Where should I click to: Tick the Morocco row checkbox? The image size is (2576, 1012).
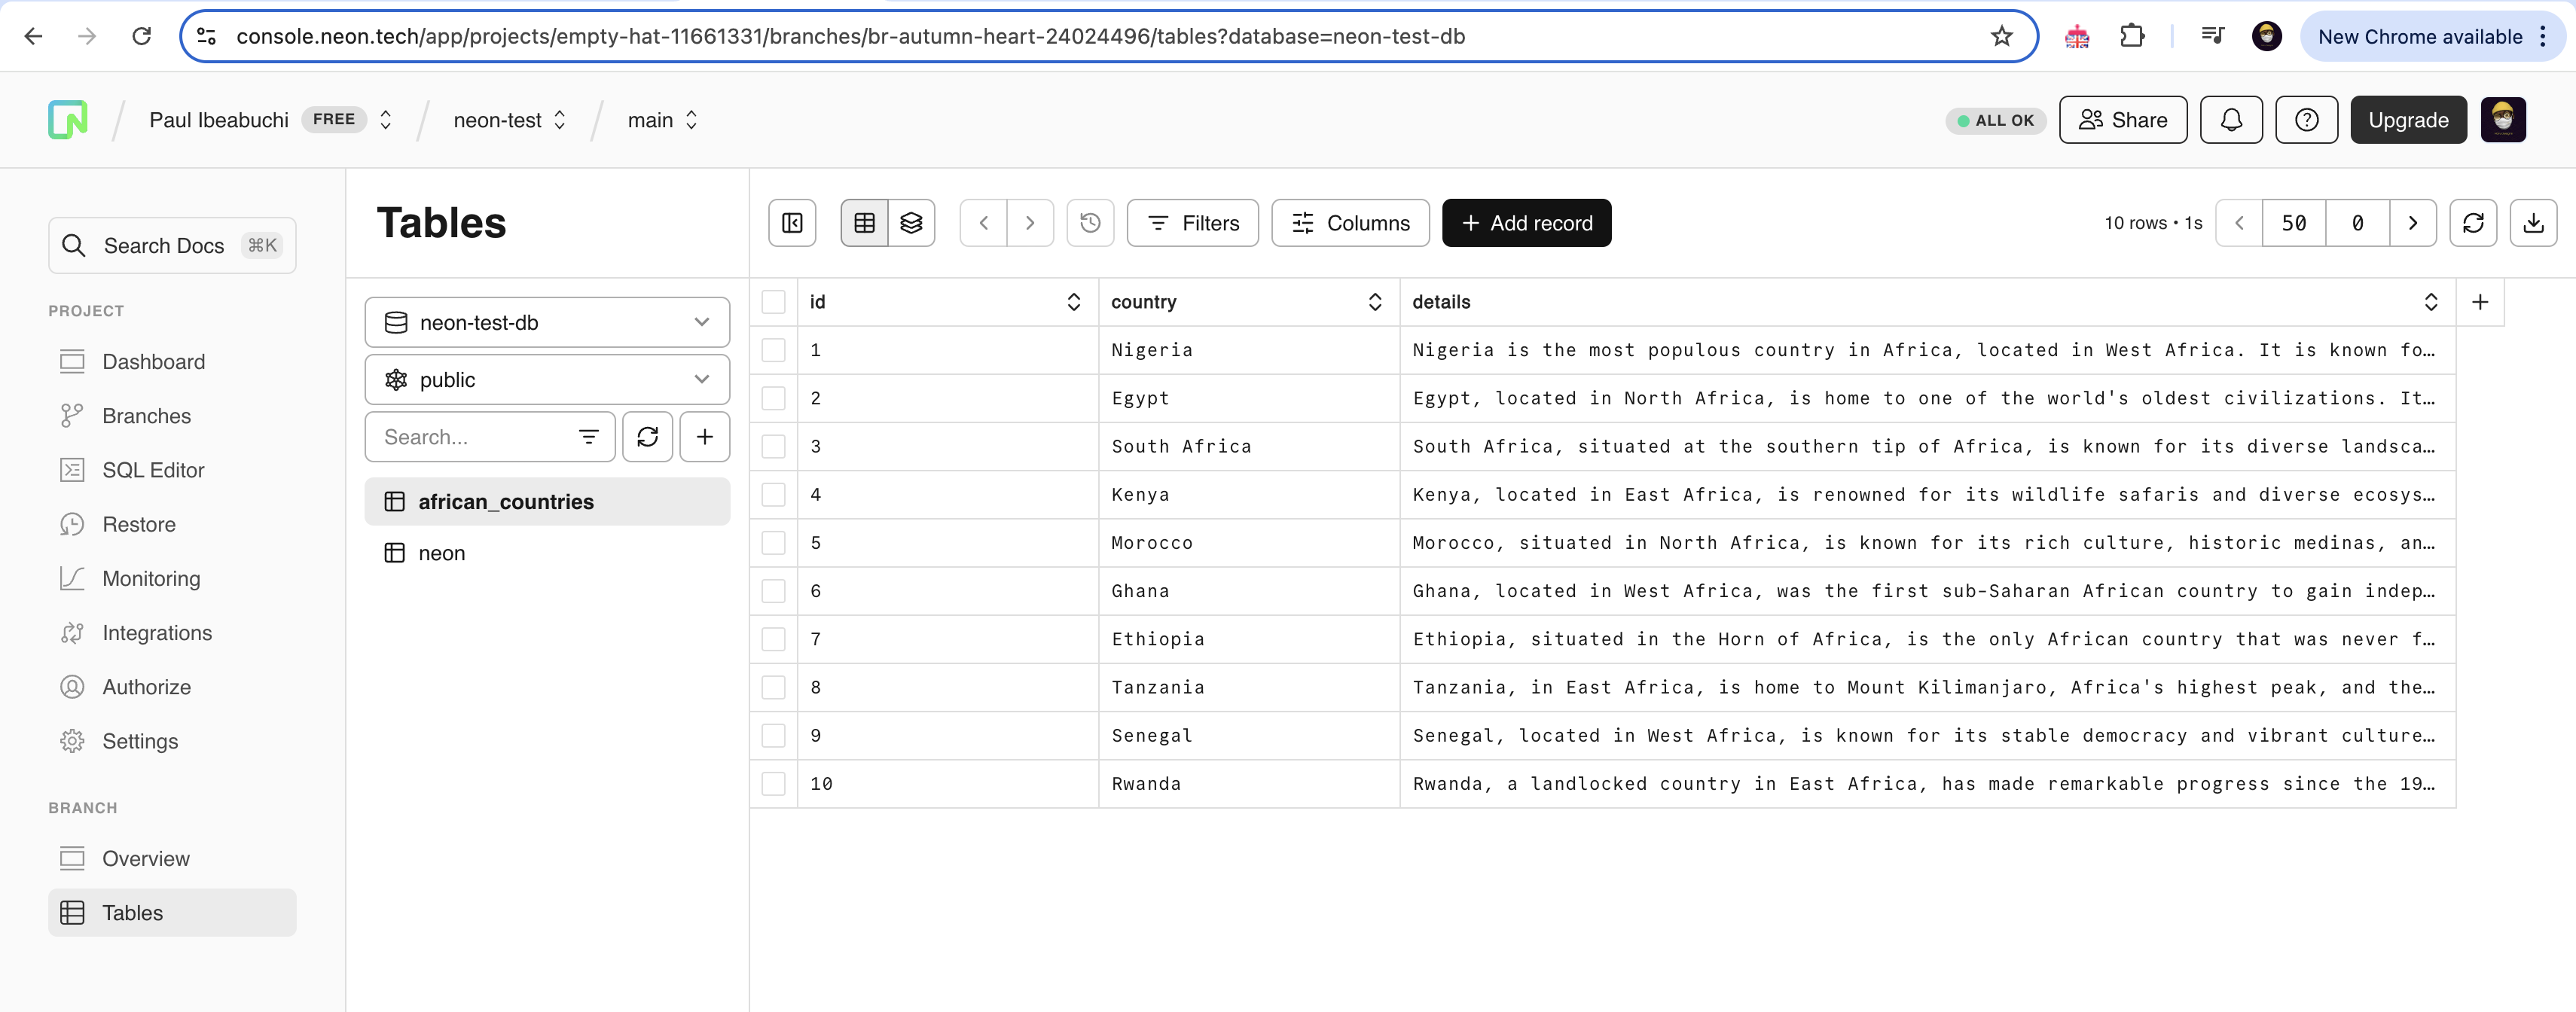pyautogui.click(x=774, y=543)
